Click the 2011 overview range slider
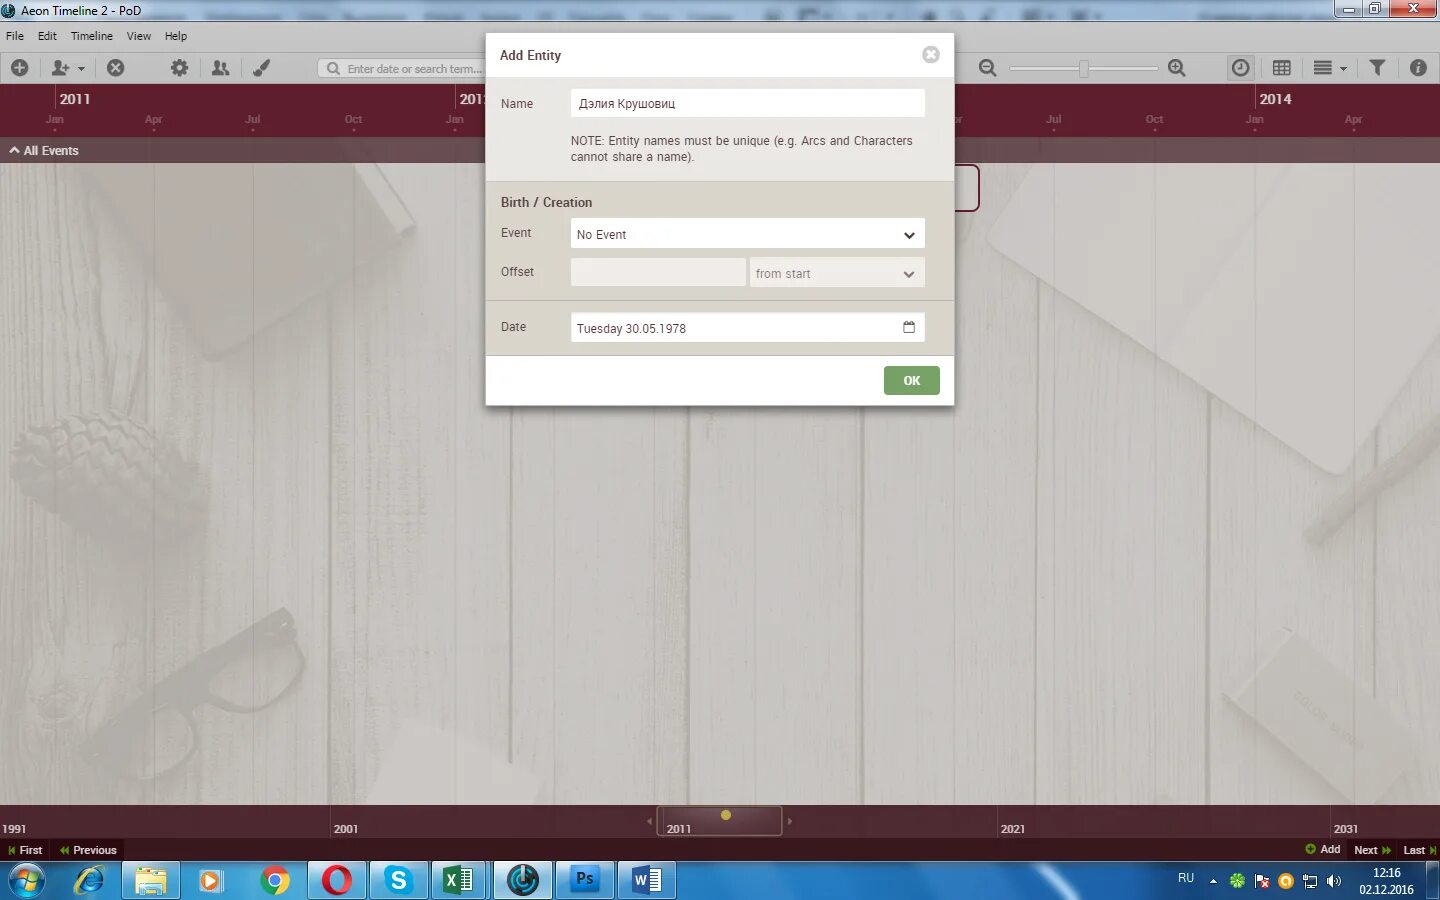The width and height of the screenshot is (1440, 900). (719, 821)
